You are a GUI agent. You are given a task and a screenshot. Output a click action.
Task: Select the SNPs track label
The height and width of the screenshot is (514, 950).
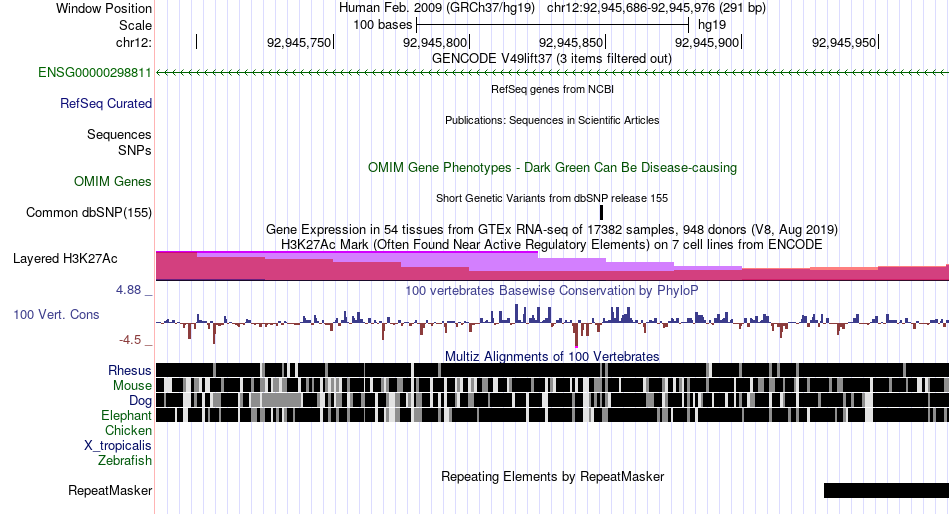click(135, 150)
